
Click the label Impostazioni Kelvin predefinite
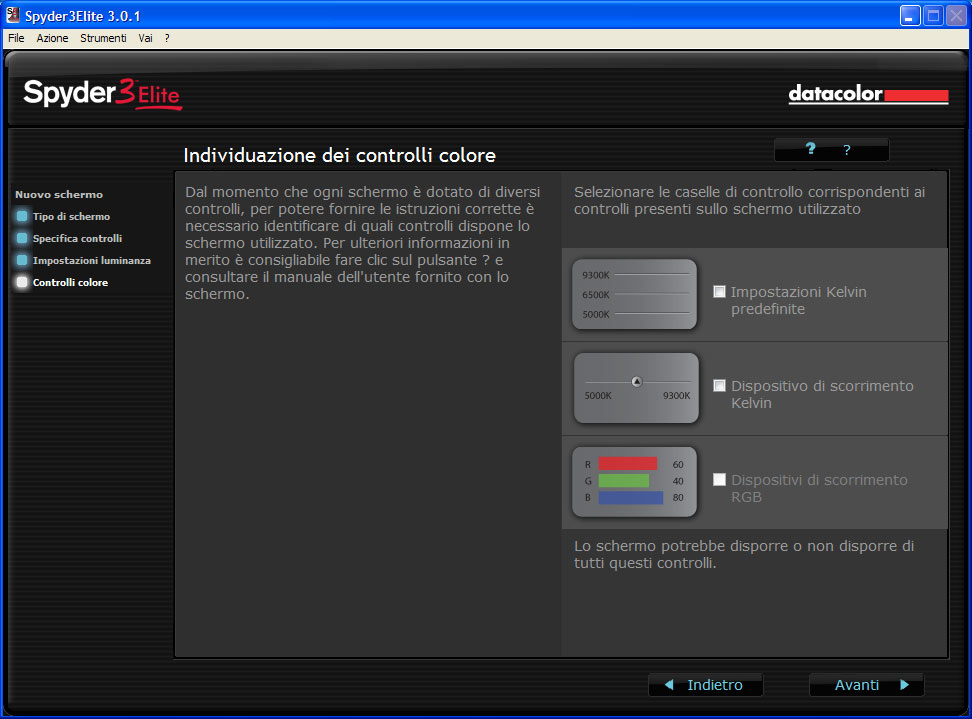(798, 301)
